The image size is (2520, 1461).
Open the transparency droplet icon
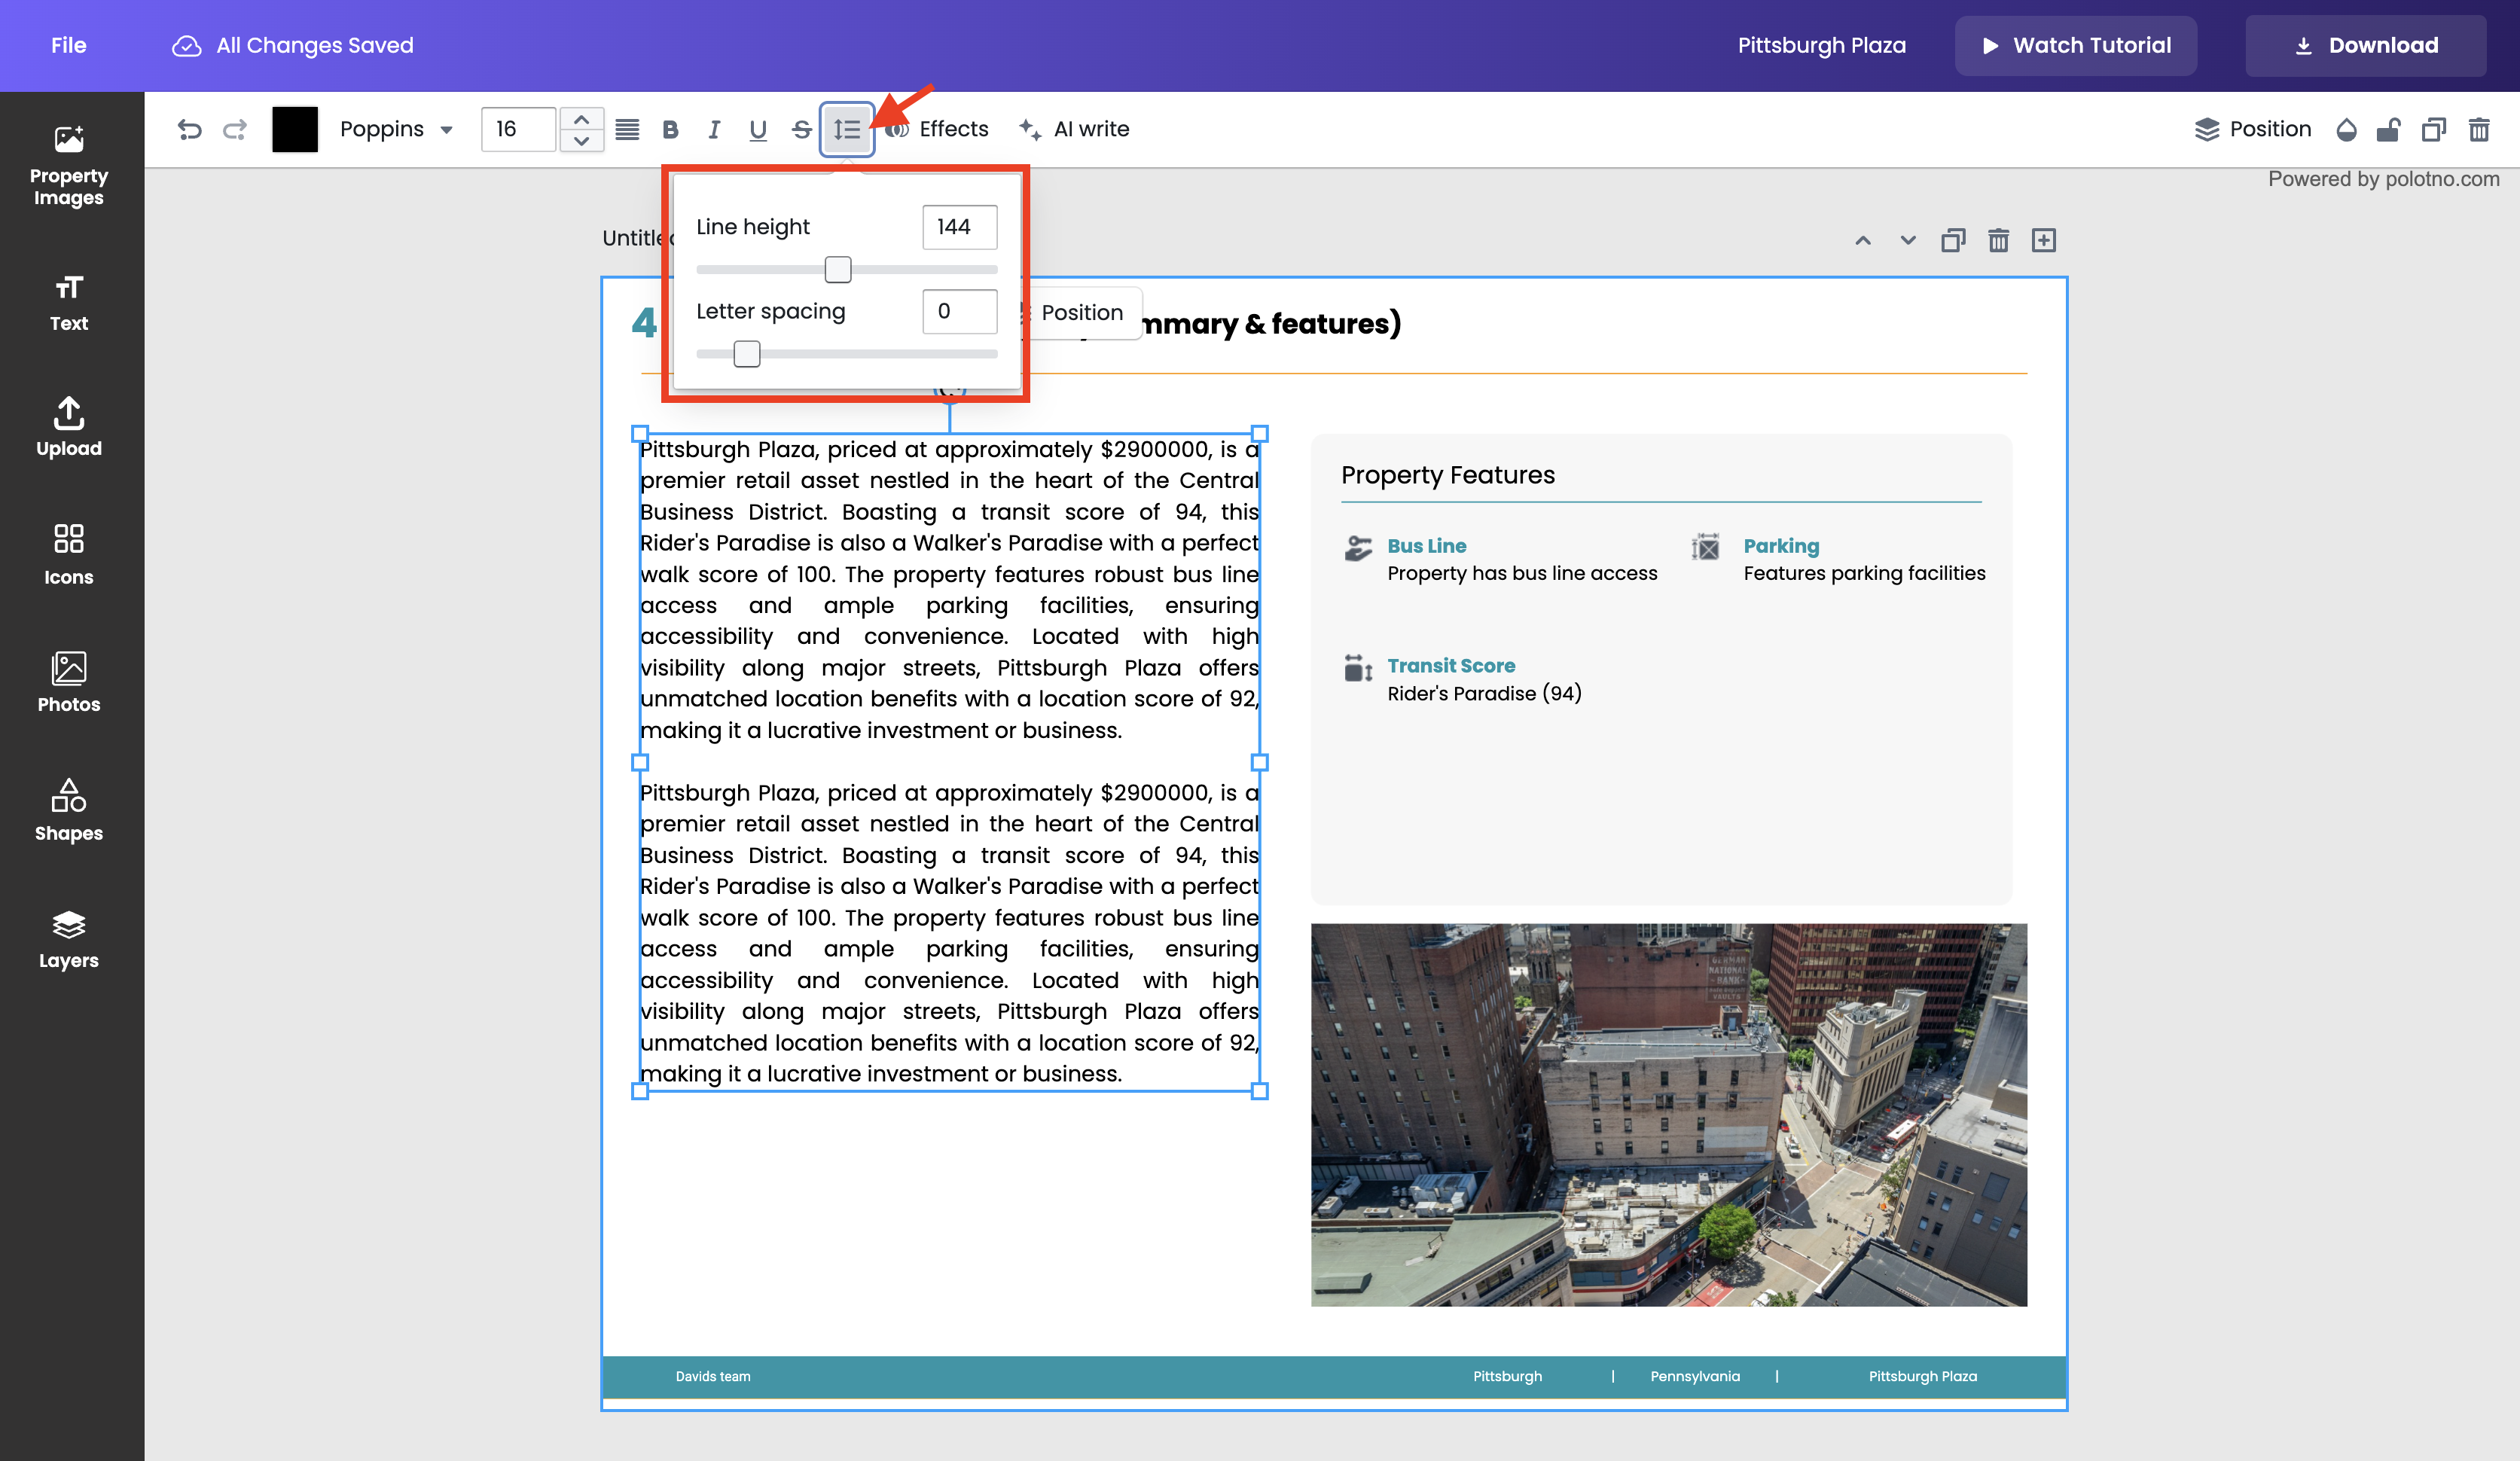[x=2346, y=129]
